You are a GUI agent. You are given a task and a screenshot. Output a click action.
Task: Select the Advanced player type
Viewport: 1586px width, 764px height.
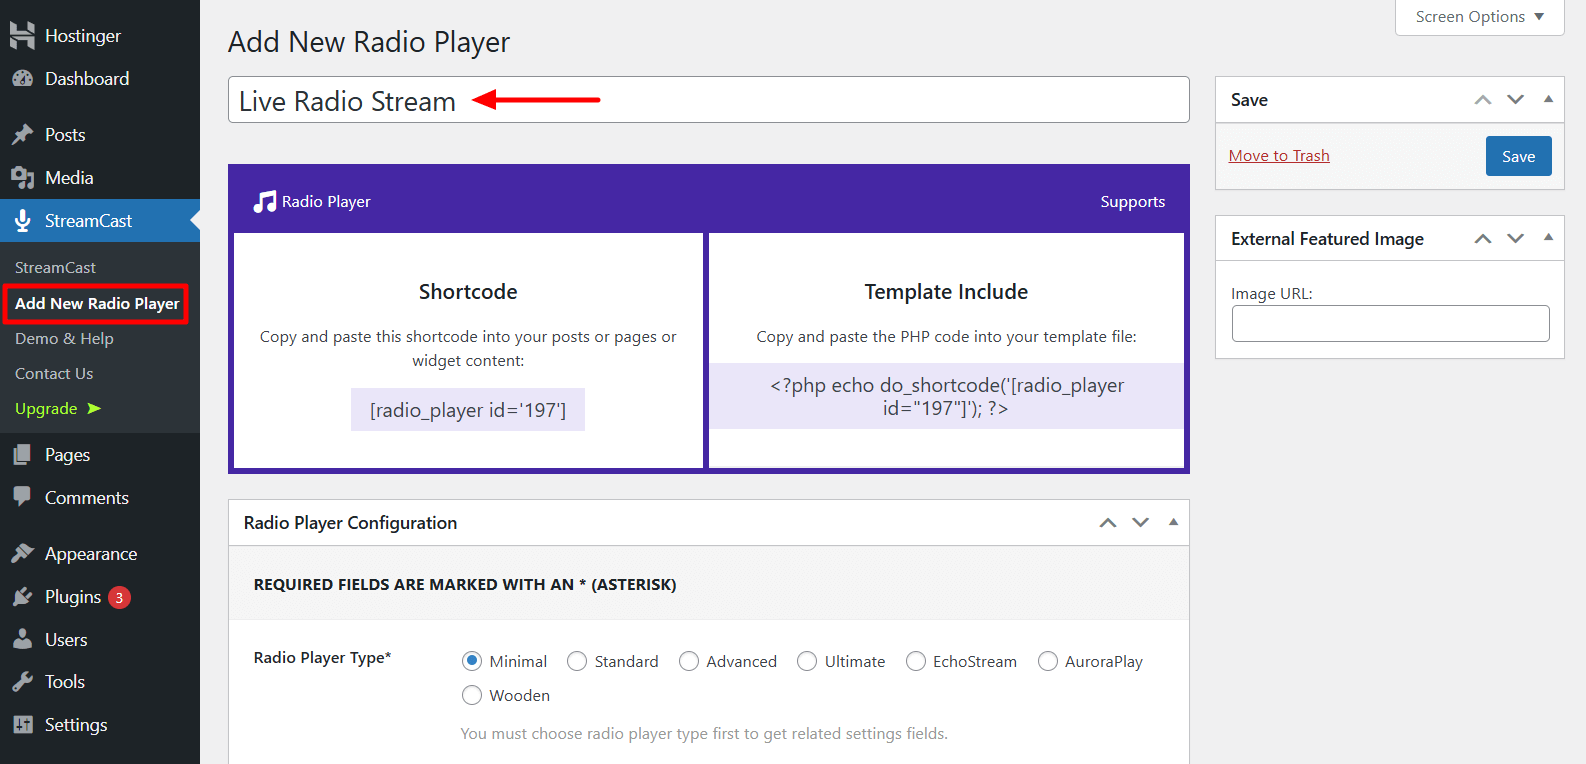coord(689,661)
